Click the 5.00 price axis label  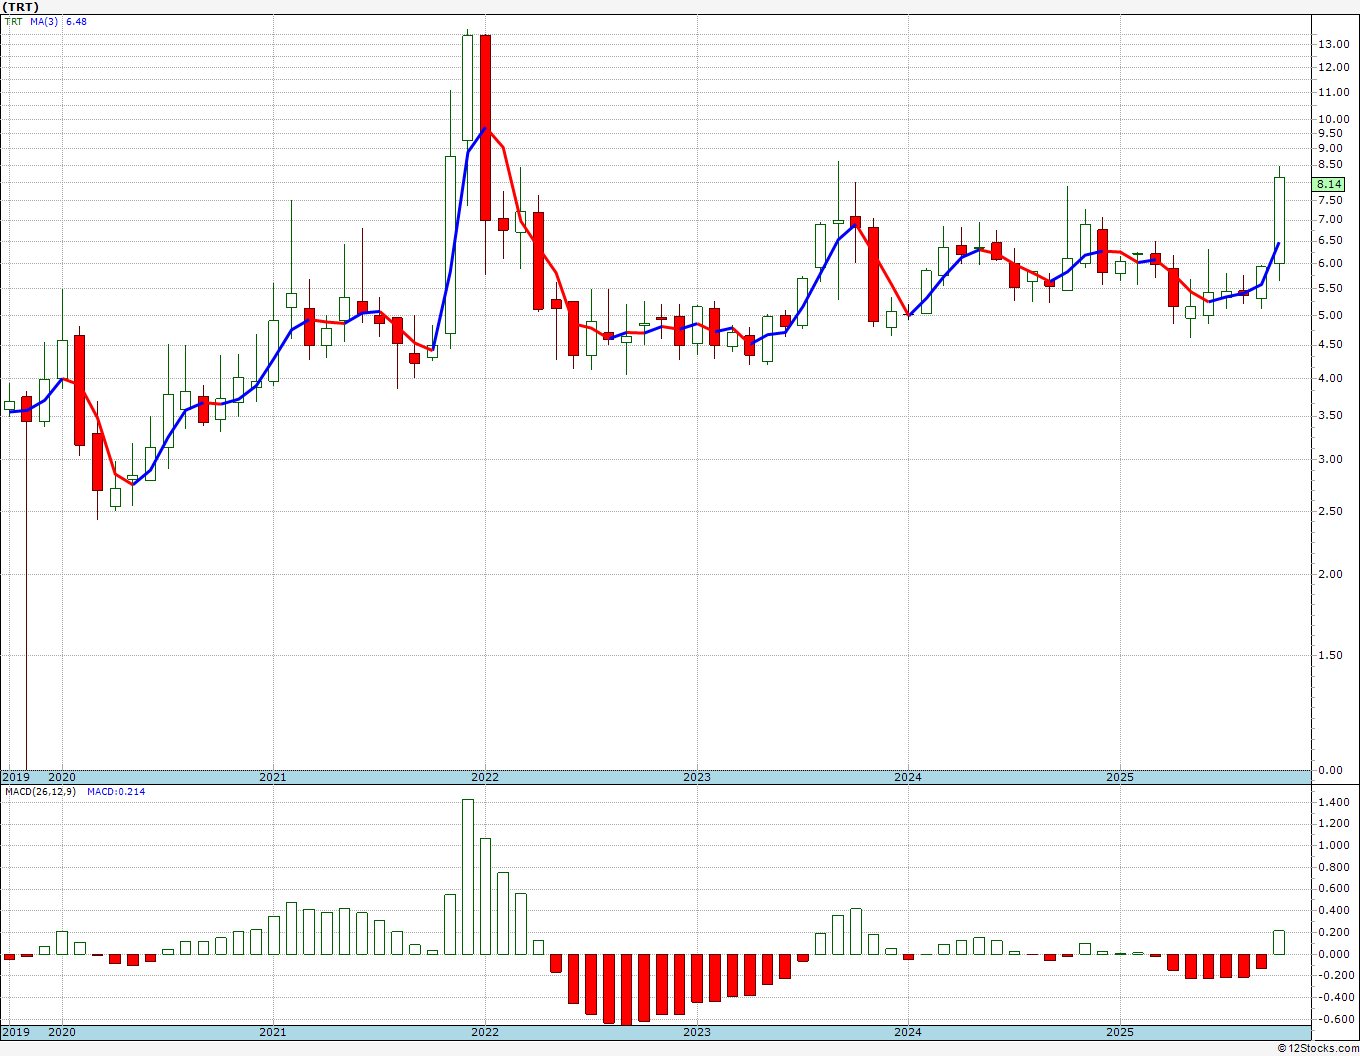point(1330,315)
